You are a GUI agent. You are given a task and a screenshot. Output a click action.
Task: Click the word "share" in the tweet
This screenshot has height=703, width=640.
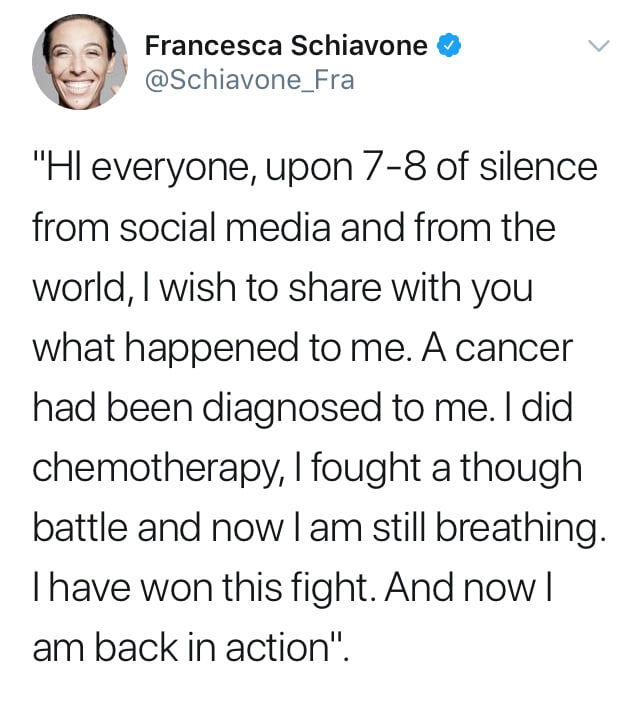tap(335, 289)
